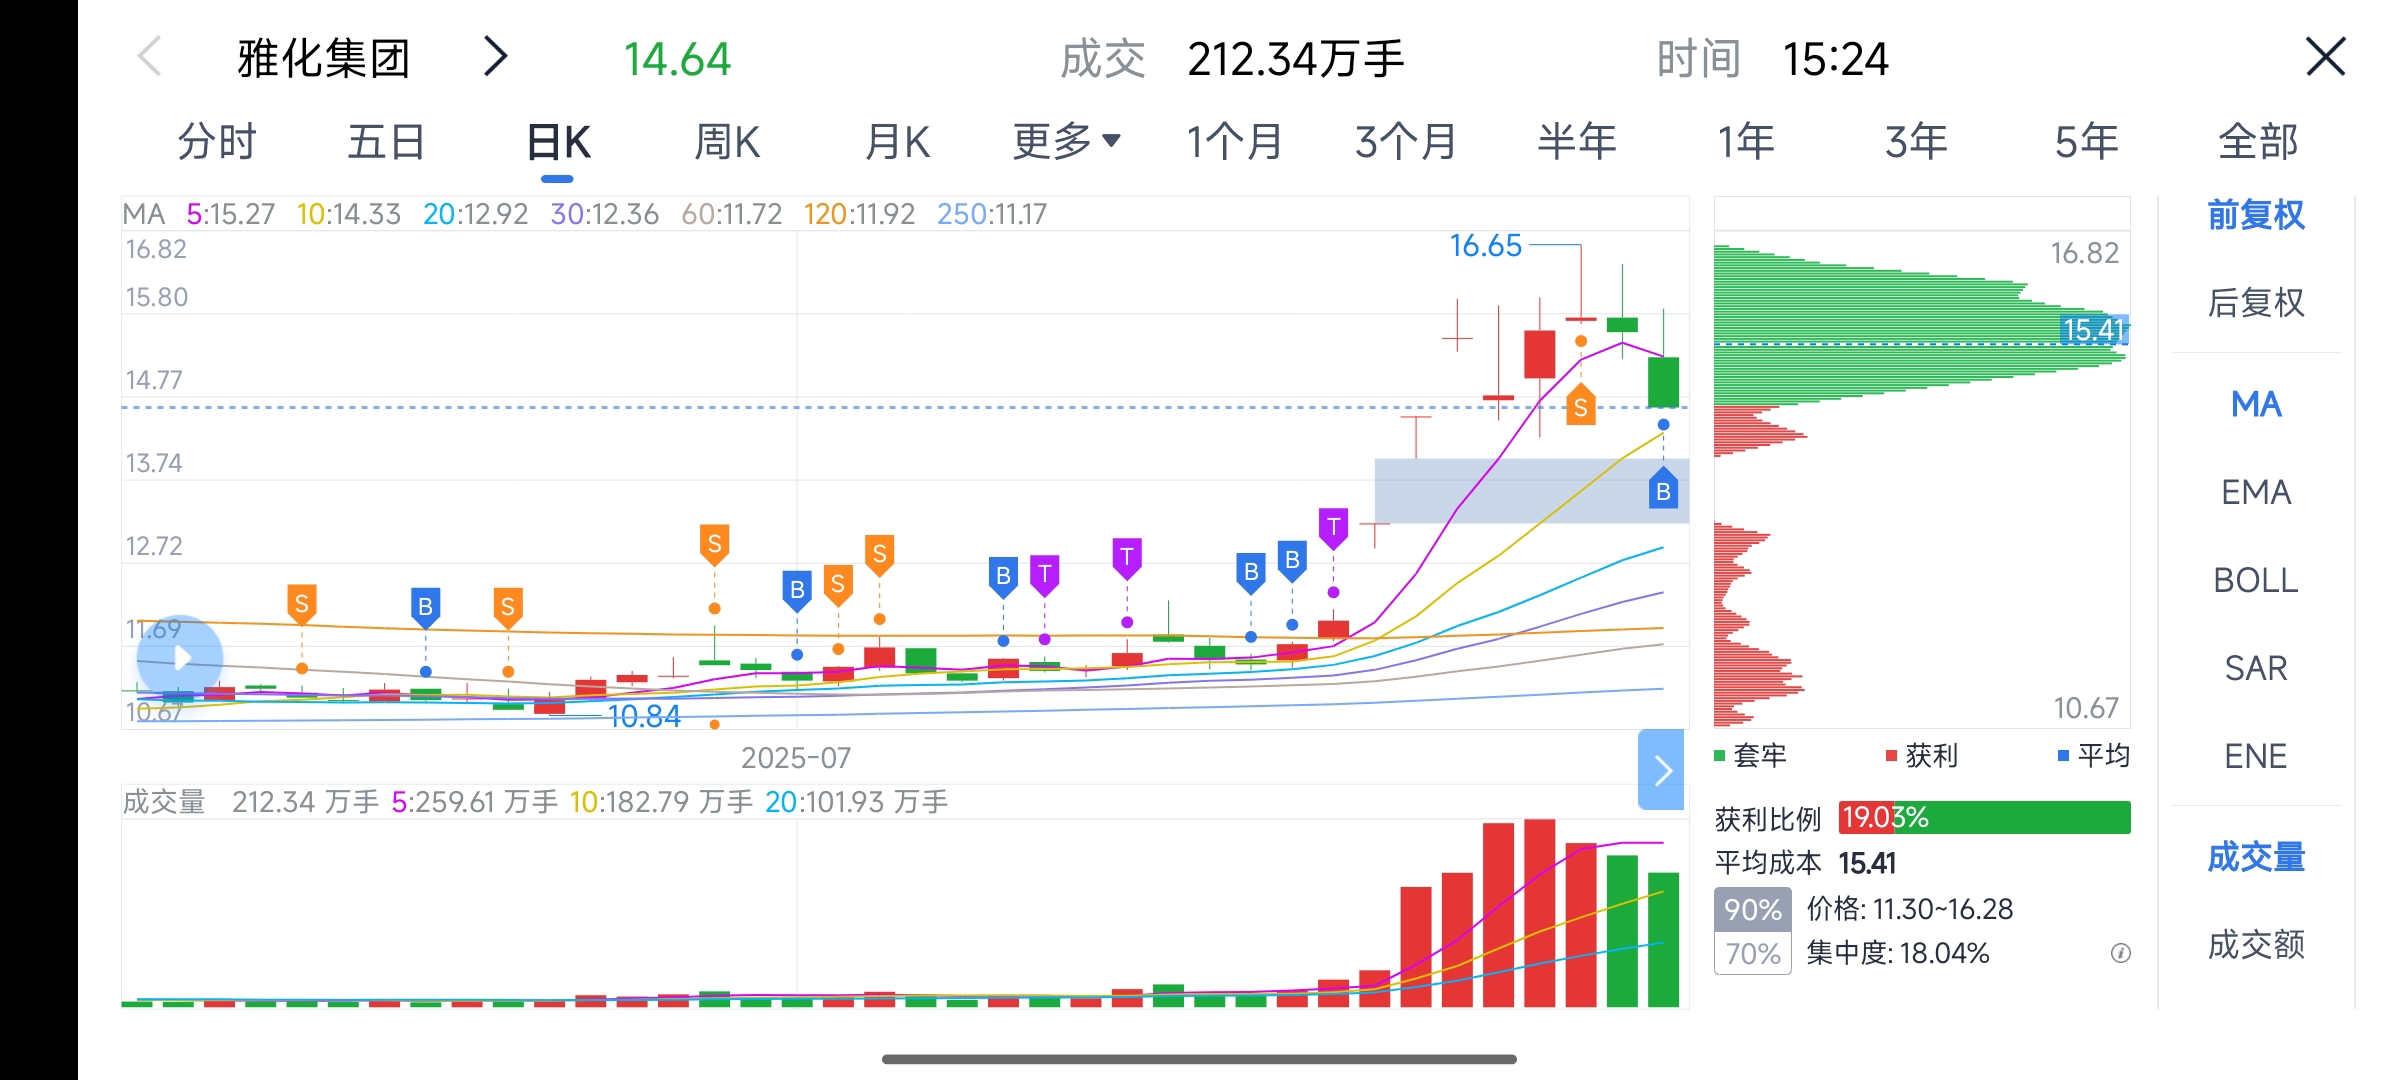Go to the next stock with right chevron
Image resolution: width=2400 pixels, height=1080 pixels.
tap(495, 57)
